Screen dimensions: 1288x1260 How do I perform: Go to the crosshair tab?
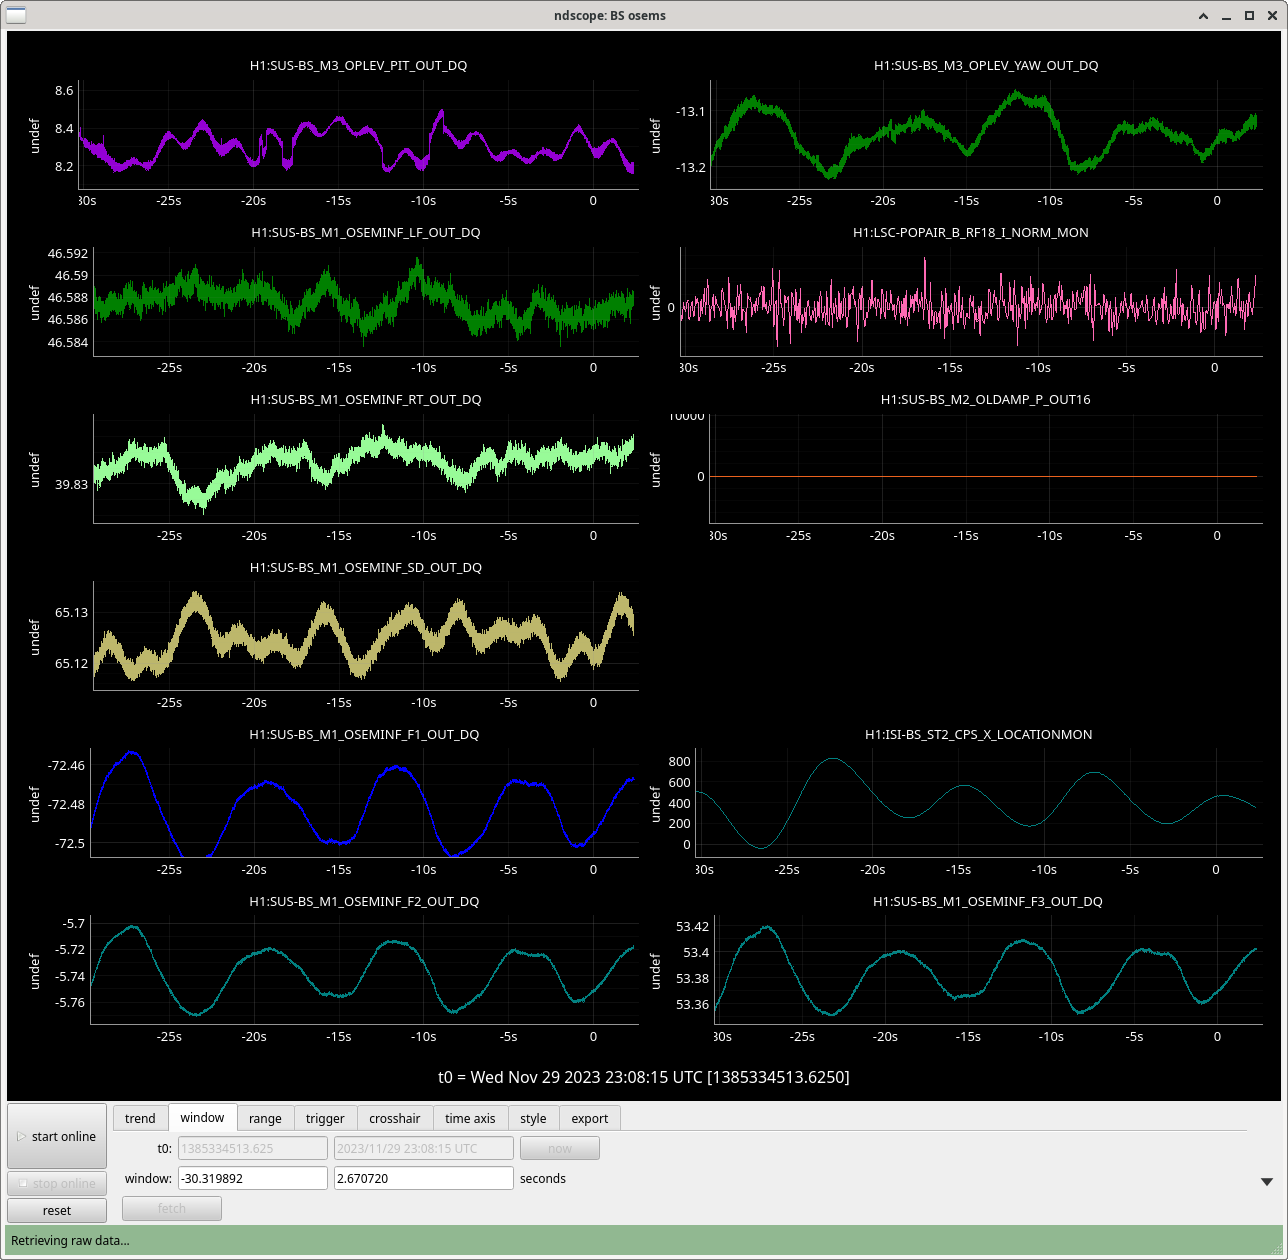(395, 1118)
